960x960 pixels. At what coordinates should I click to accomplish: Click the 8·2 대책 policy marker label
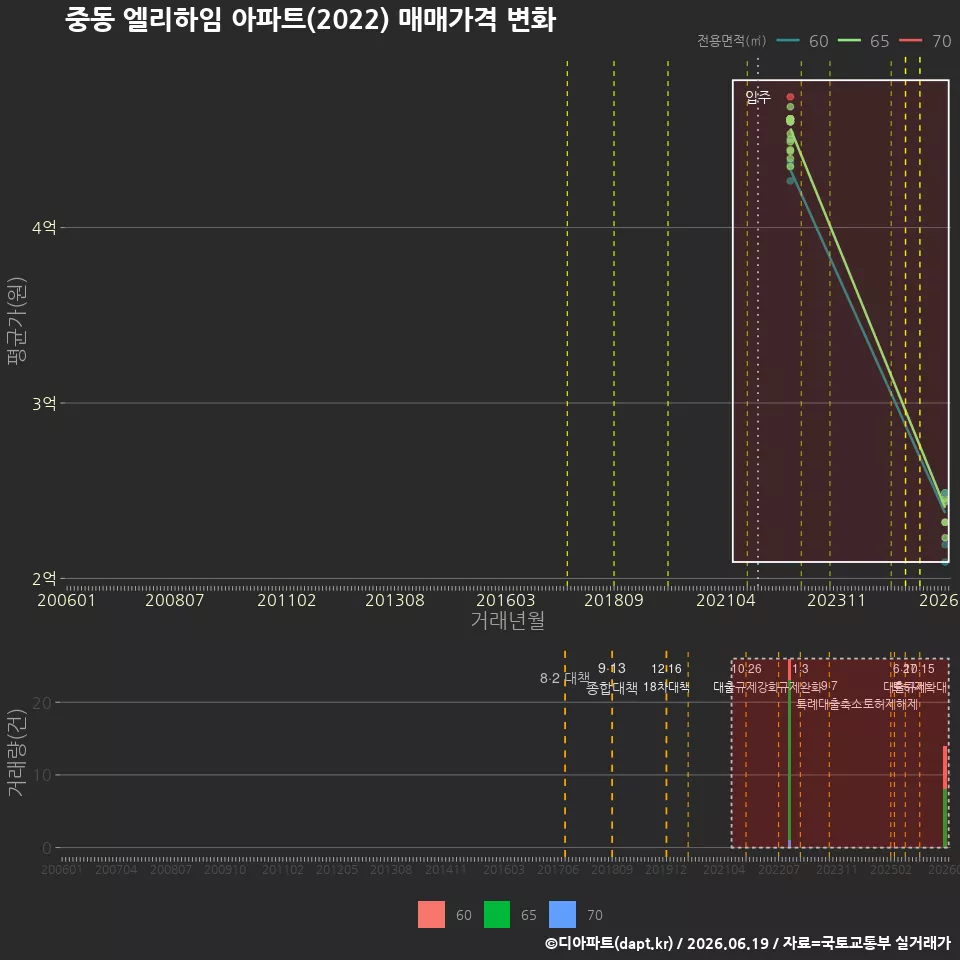(564, 678)
